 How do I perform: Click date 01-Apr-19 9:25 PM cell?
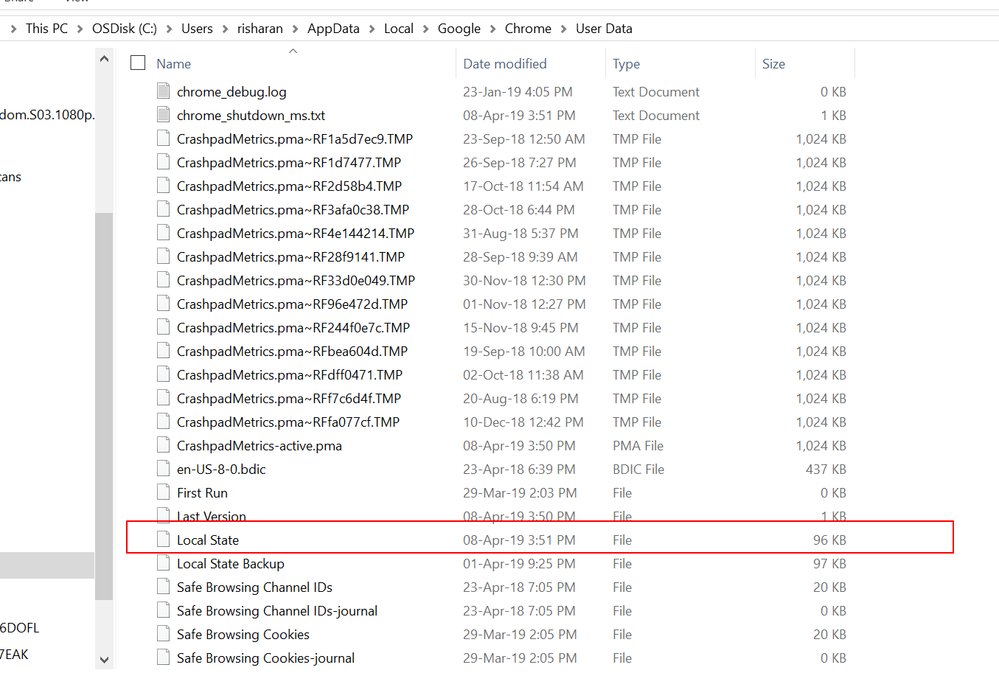(519, 564)
